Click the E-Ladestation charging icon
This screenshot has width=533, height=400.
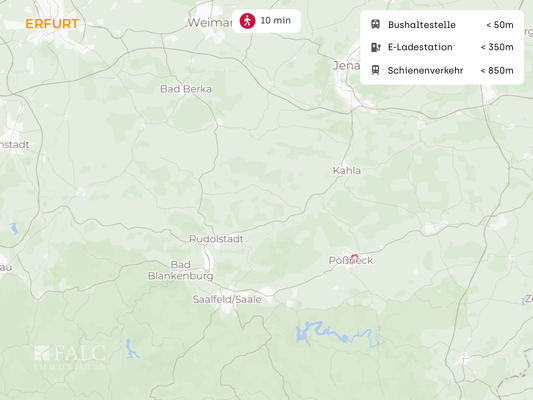click(375, 47)
